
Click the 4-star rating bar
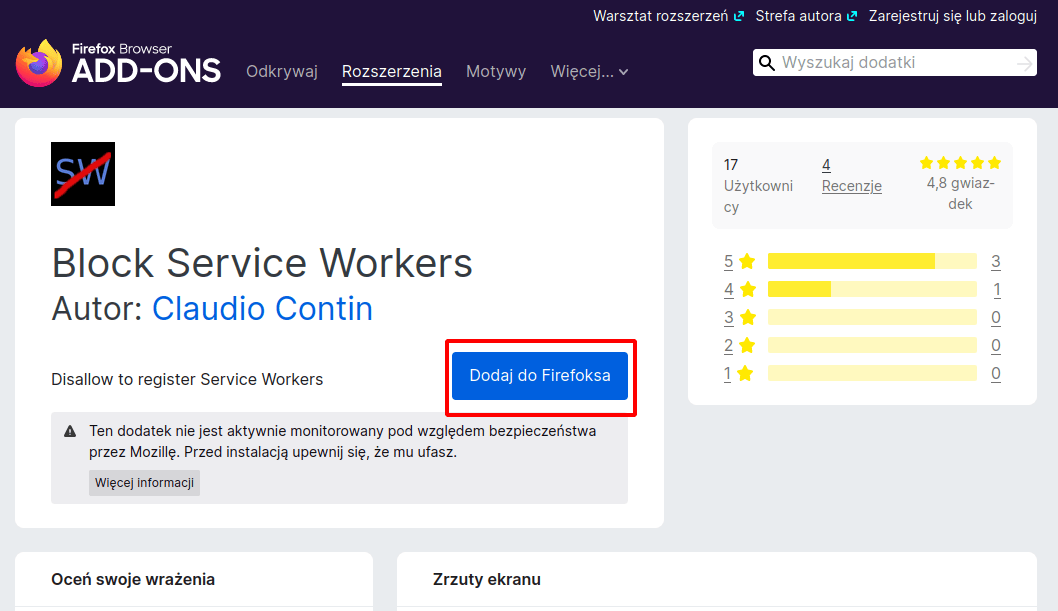pyautogui.click(x=872, y=289)
